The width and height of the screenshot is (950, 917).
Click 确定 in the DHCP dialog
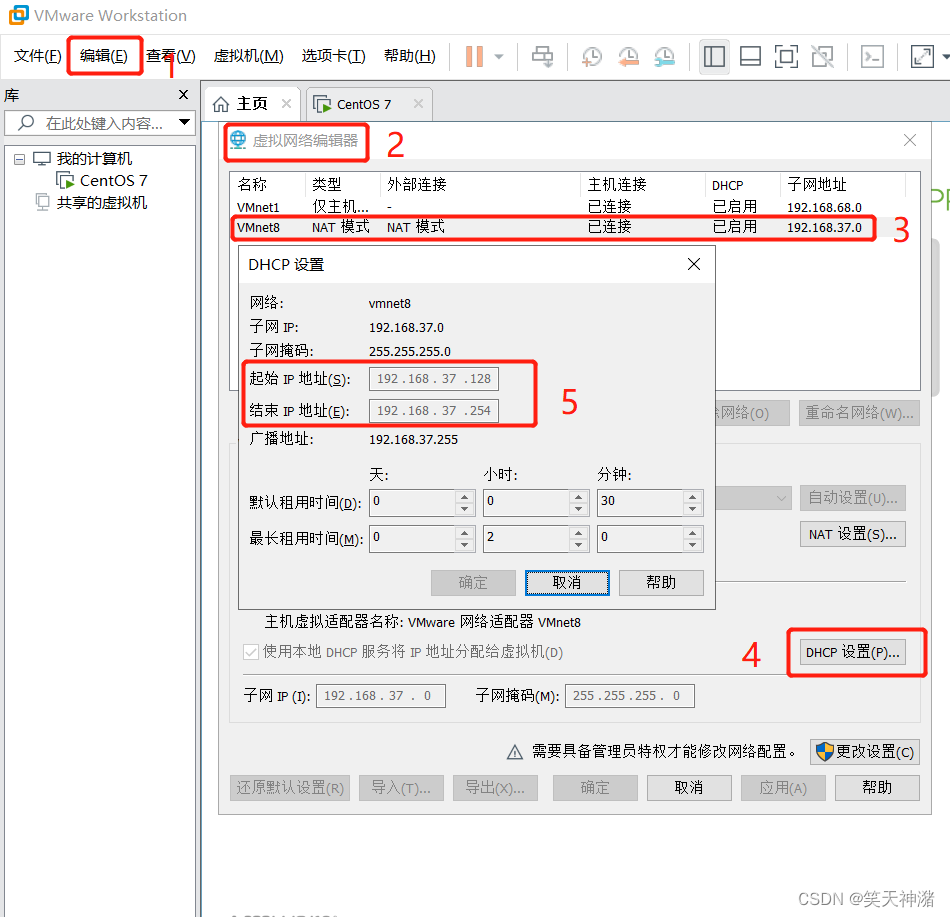pyautogui.click(x=473, y=583)
